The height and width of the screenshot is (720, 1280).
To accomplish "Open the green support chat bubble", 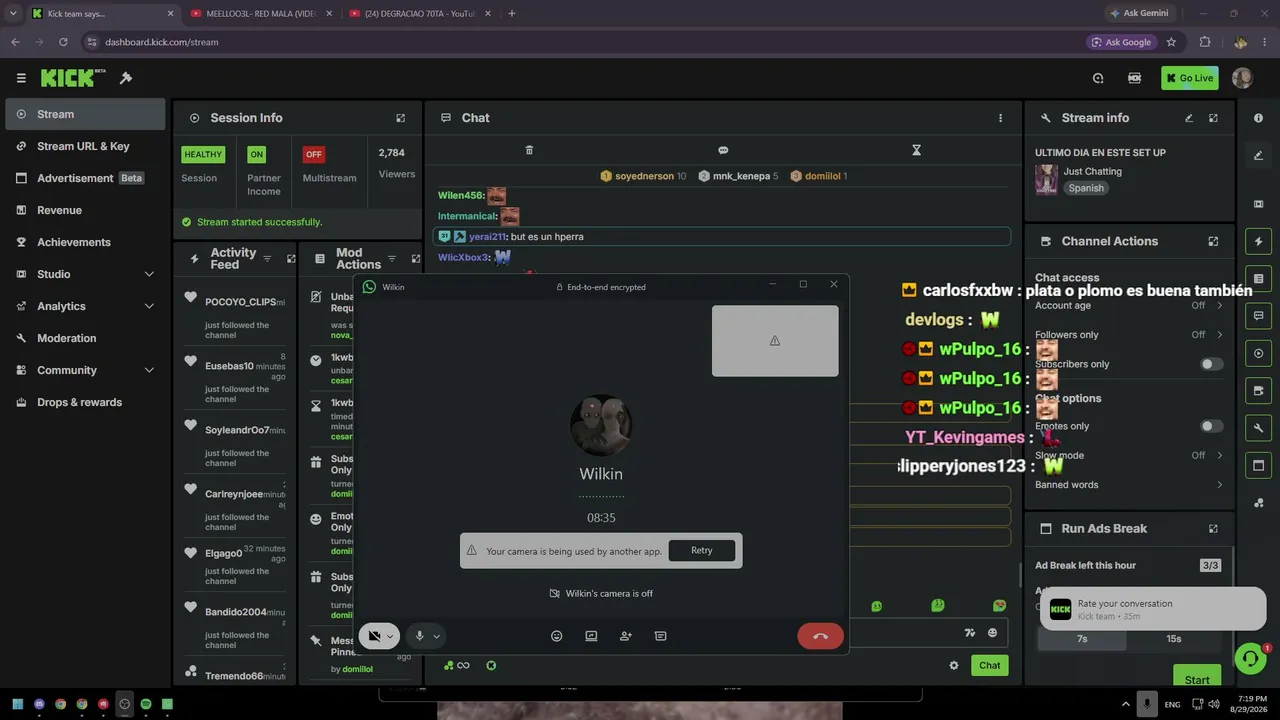I will pyautogui.click(x=1250, y=658).
